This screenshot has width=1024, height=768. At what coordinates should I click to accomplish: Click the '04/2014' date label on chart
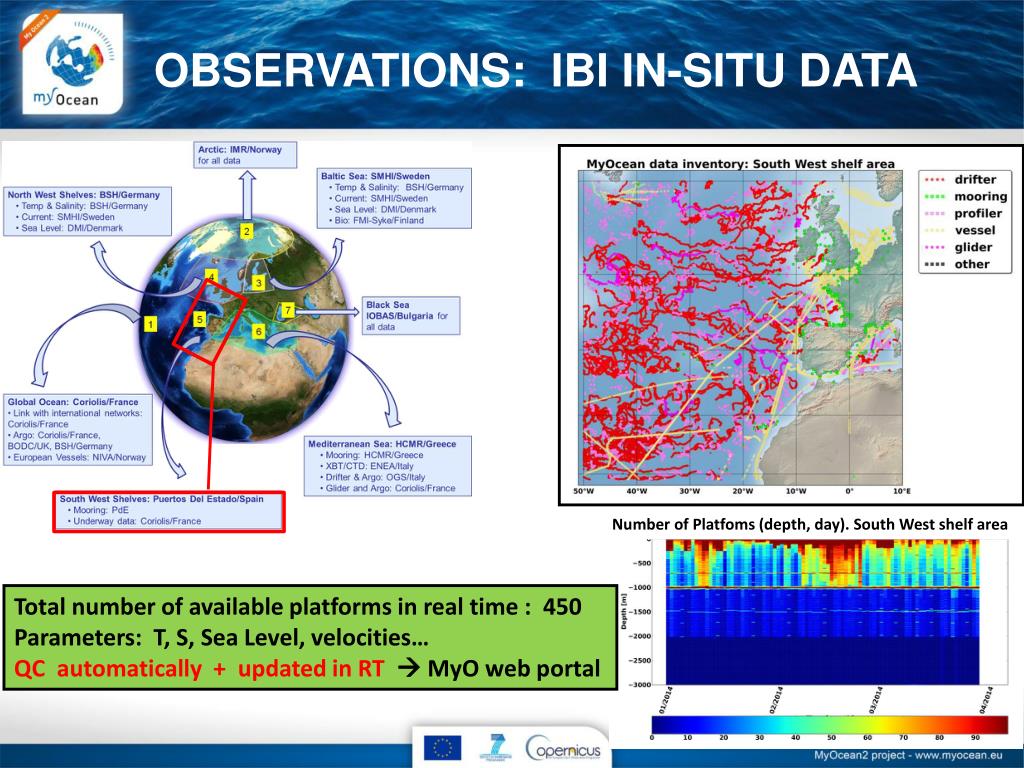(987, 699)
